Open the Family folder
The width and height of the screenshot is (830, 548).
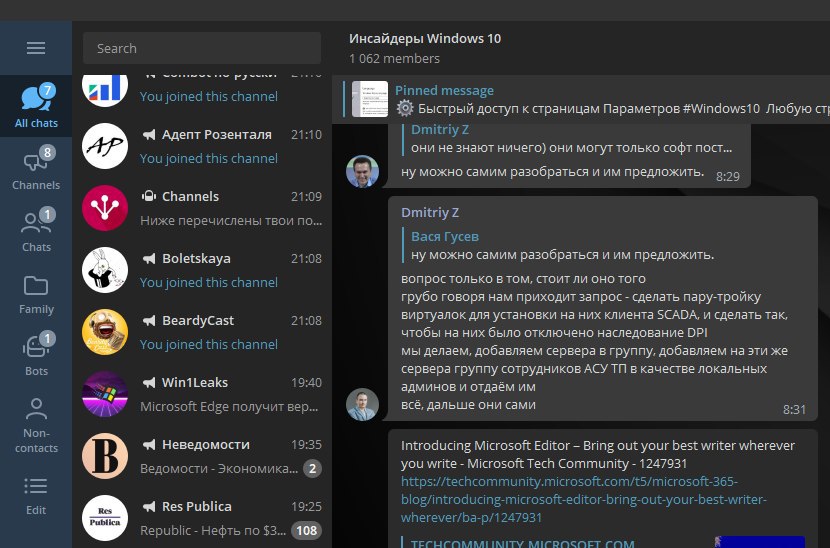[36, 292]
